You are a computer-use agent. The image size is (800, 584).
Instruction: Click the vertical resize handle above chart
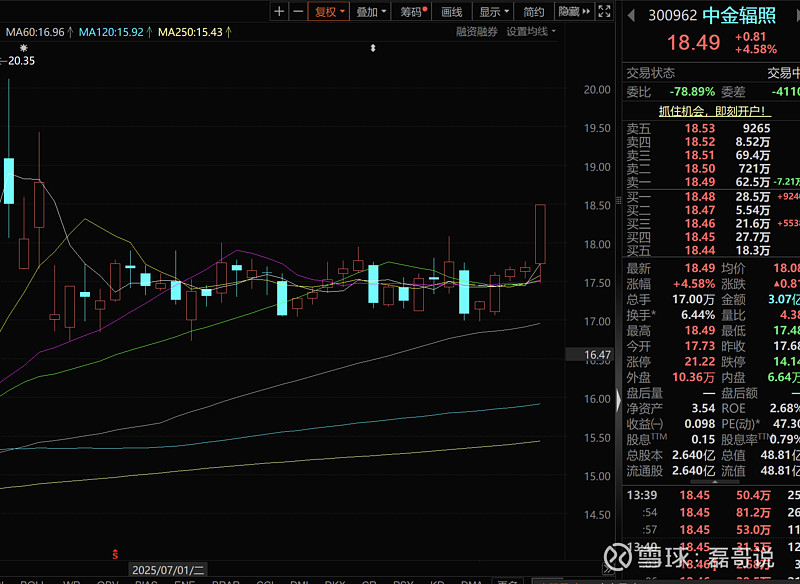coord(373,48)
